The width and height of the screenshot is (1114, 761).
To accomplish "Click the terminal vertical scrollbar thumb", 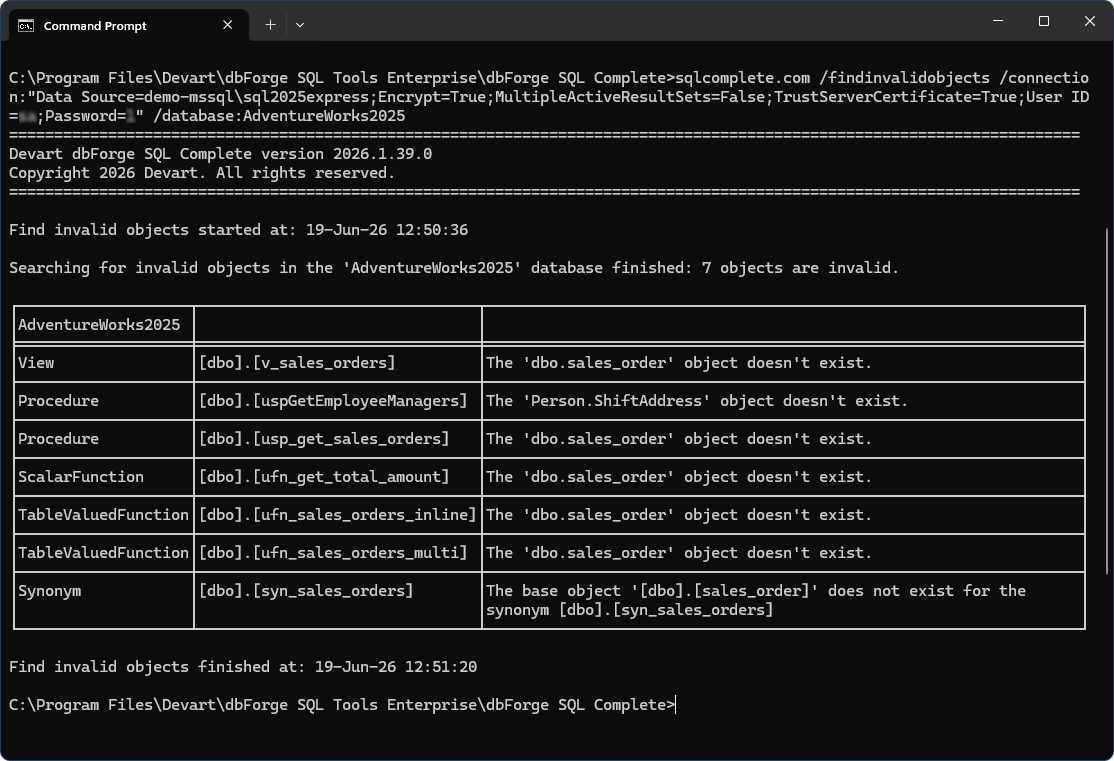I will (x=1107, y=401).
